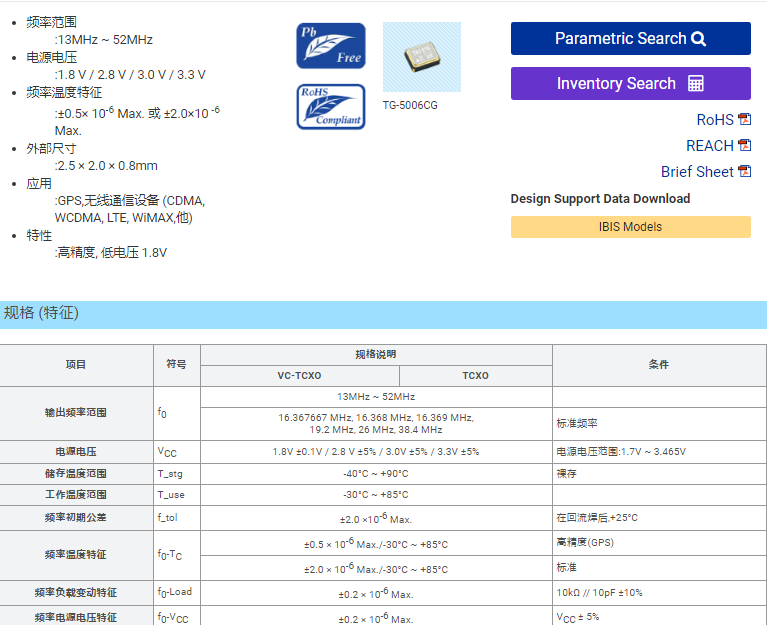
Task: Download the IBIS Models file
Action: tap(630, 227)
